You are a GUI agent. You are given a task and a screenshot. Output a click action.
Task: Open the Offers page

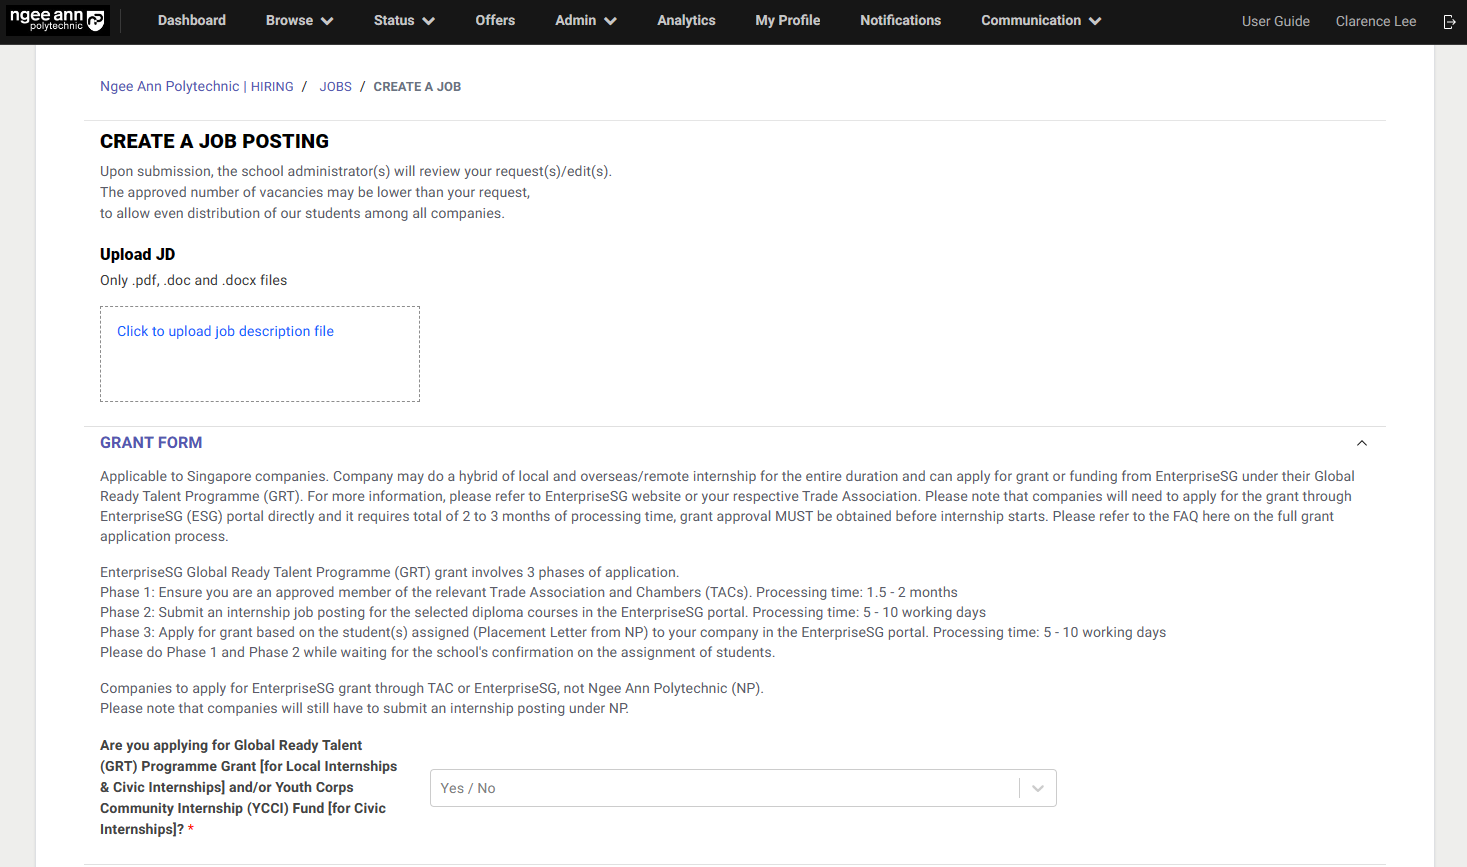pyautogui.click(x=495, y=20)
